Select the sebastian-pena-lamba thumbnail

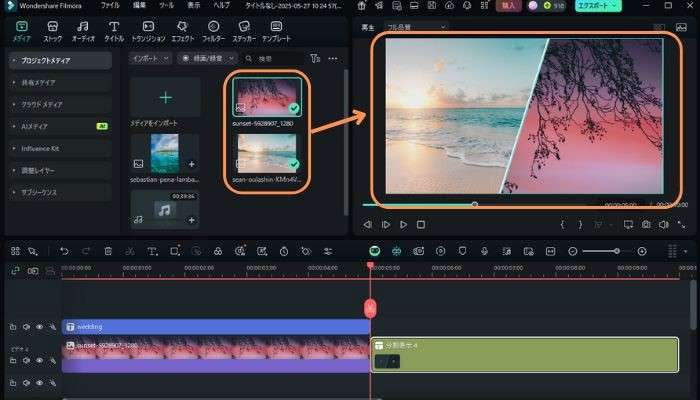coord(165,154)
